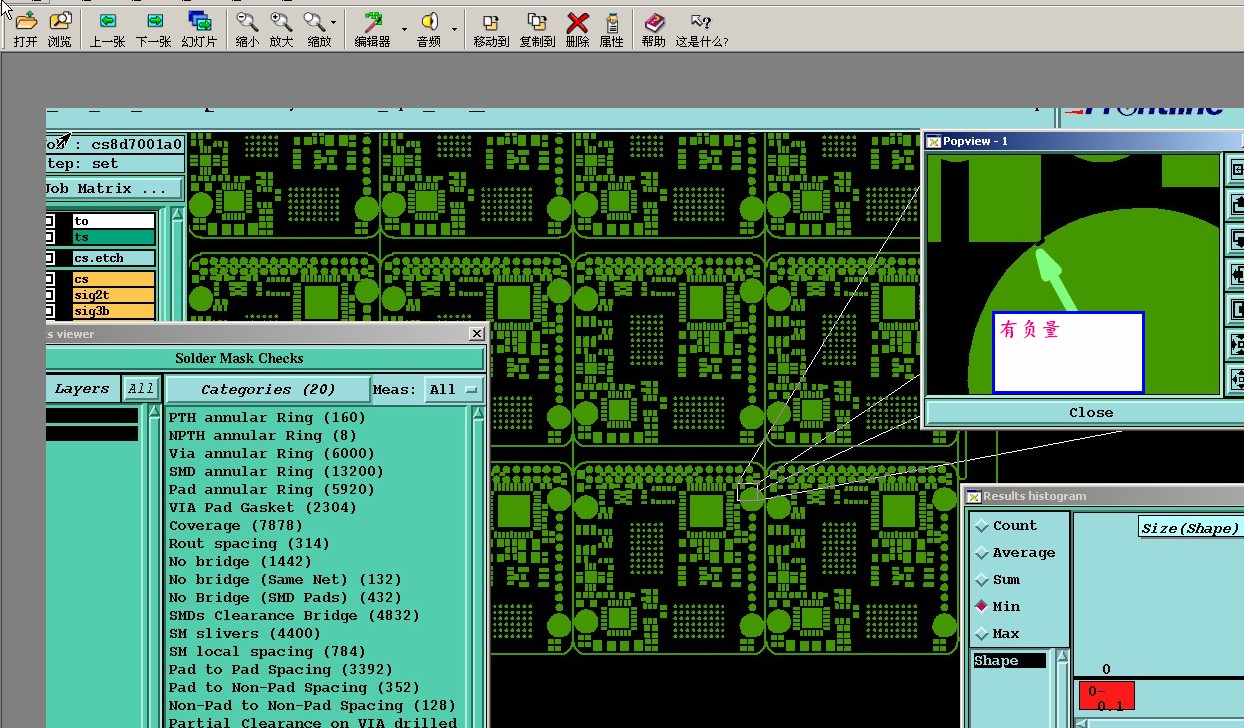The height and width of the screenshot is (728, 1244).
Task: Toggle checkbox for layer 'cs'
Action: click(x=50, y=279)
